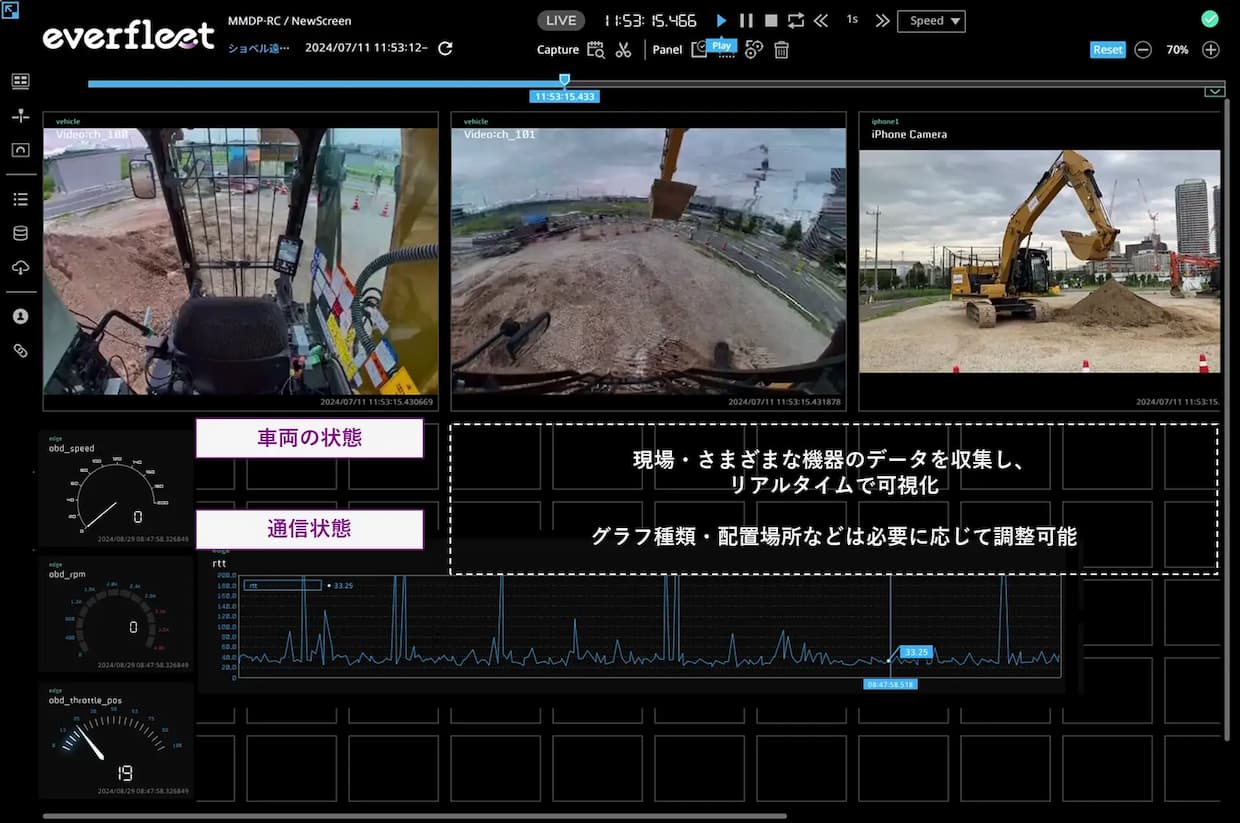Click the 1s step interval value
The width and height of the screenshot is (1240, 823).
pos(852,19)
